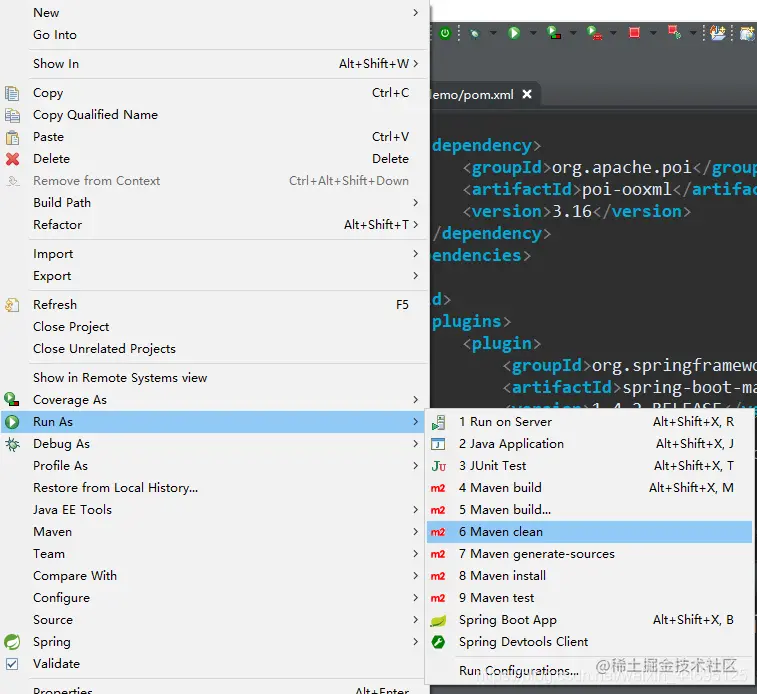The image size is (757, 694).
Task: Click the Run As green play icon
Action: click(12, 422)
